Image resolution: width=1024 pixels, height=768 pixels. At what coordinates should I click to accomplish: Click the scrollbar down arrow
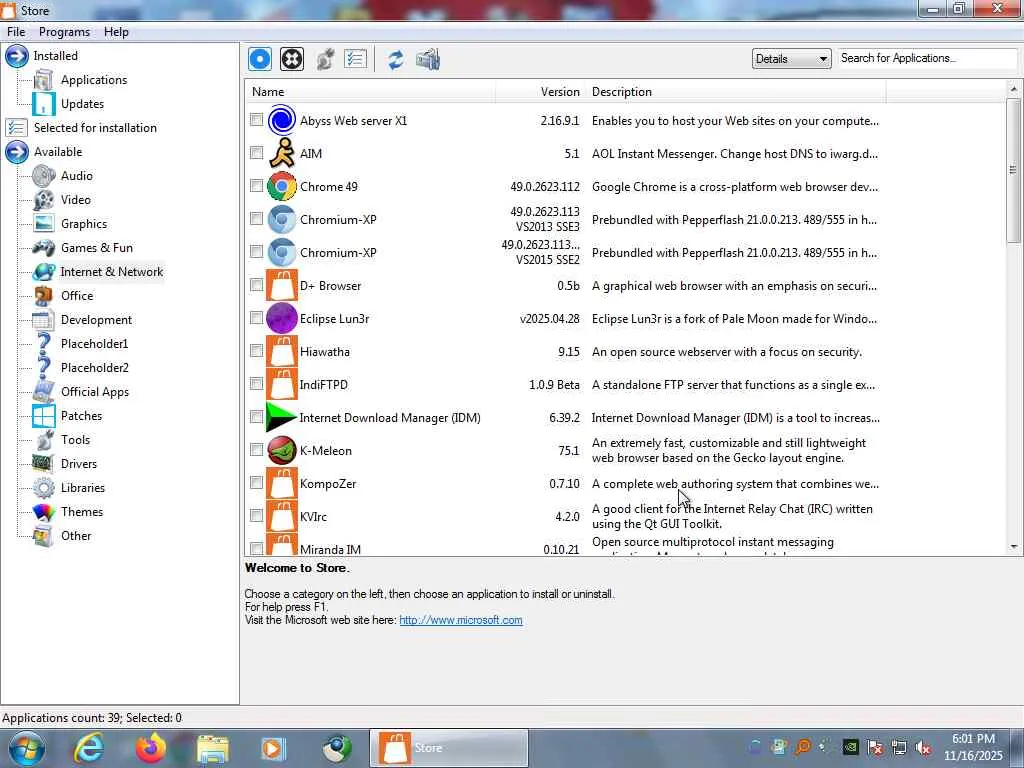click(x=1013, y=547)
